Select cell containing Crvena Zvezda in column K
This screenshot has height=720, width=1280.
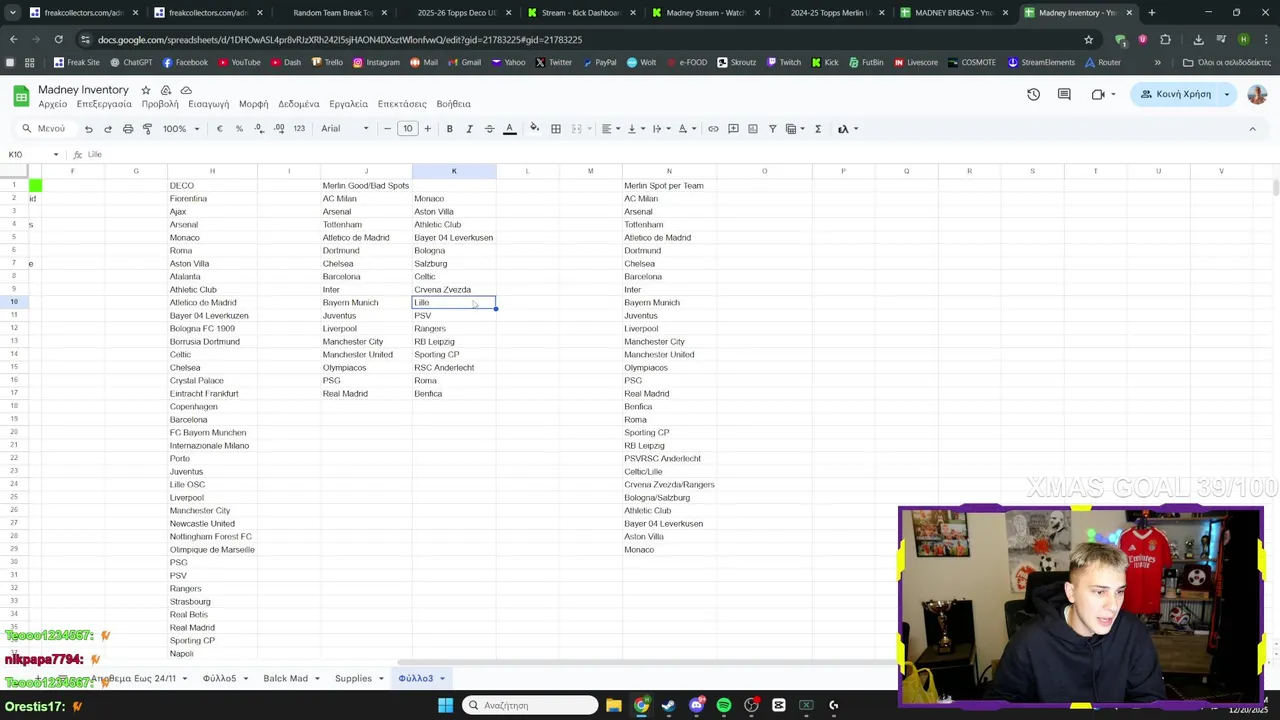[x=454, y=290]
